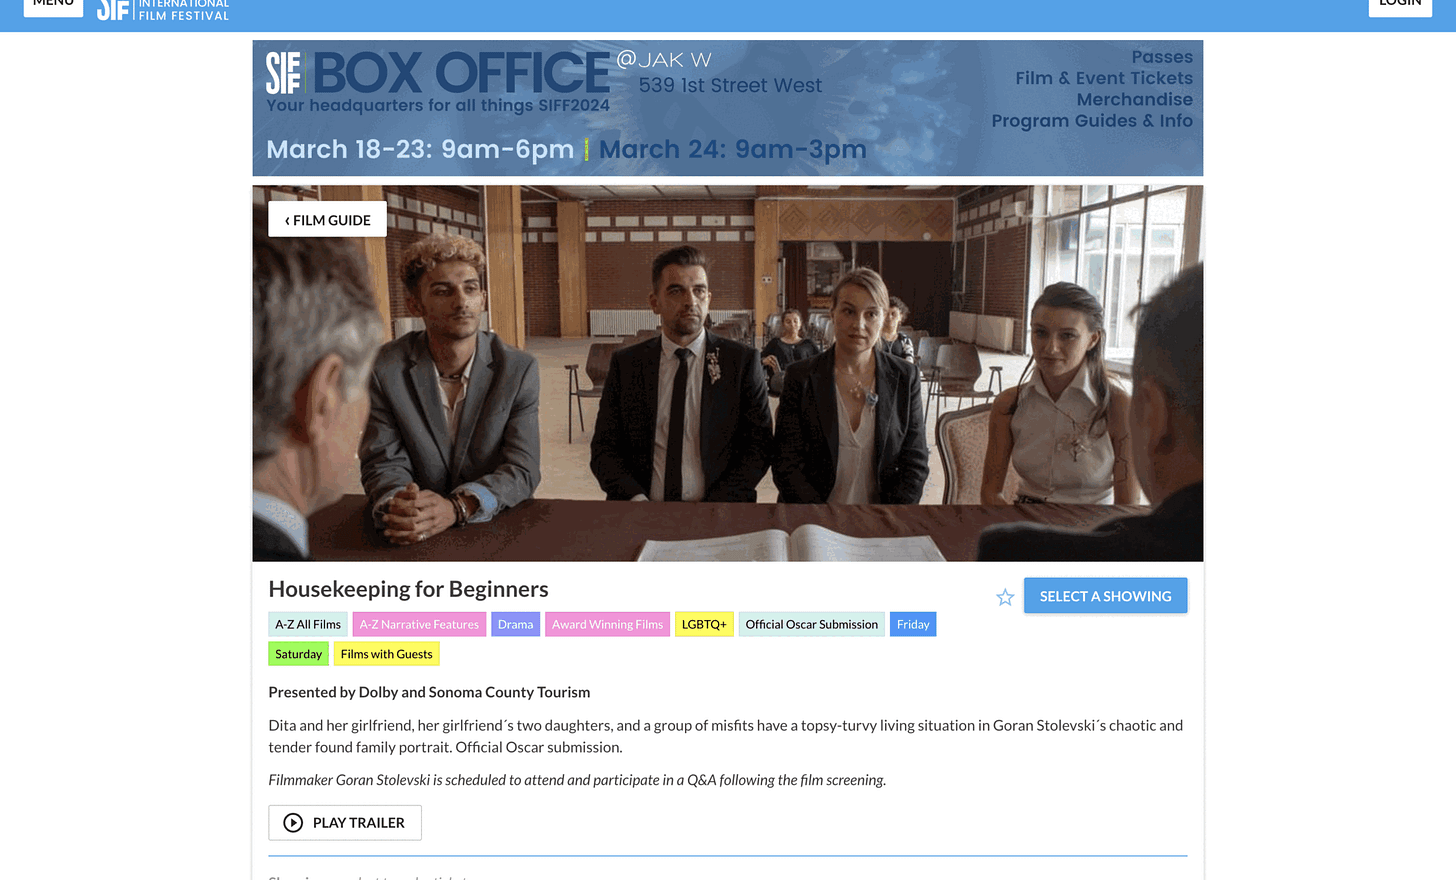Select the Official Oscar Submission tag
This screenshot has height=880, width=1456.
click(x=811, y=624)
